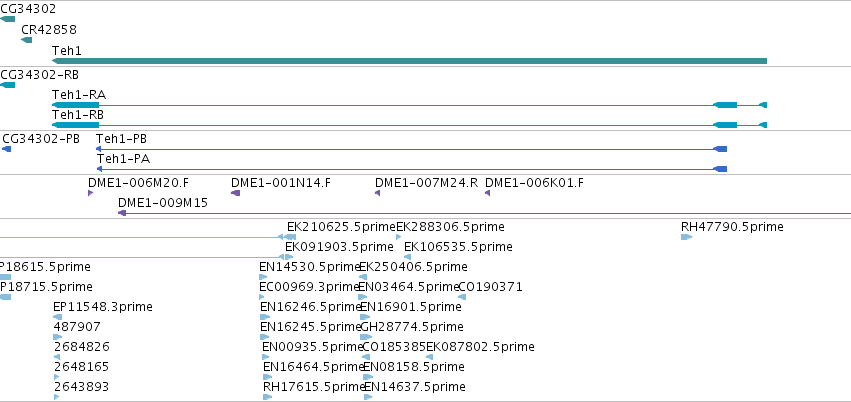Click the DME1-006M20.F BAC end

(x=91, y=193)
